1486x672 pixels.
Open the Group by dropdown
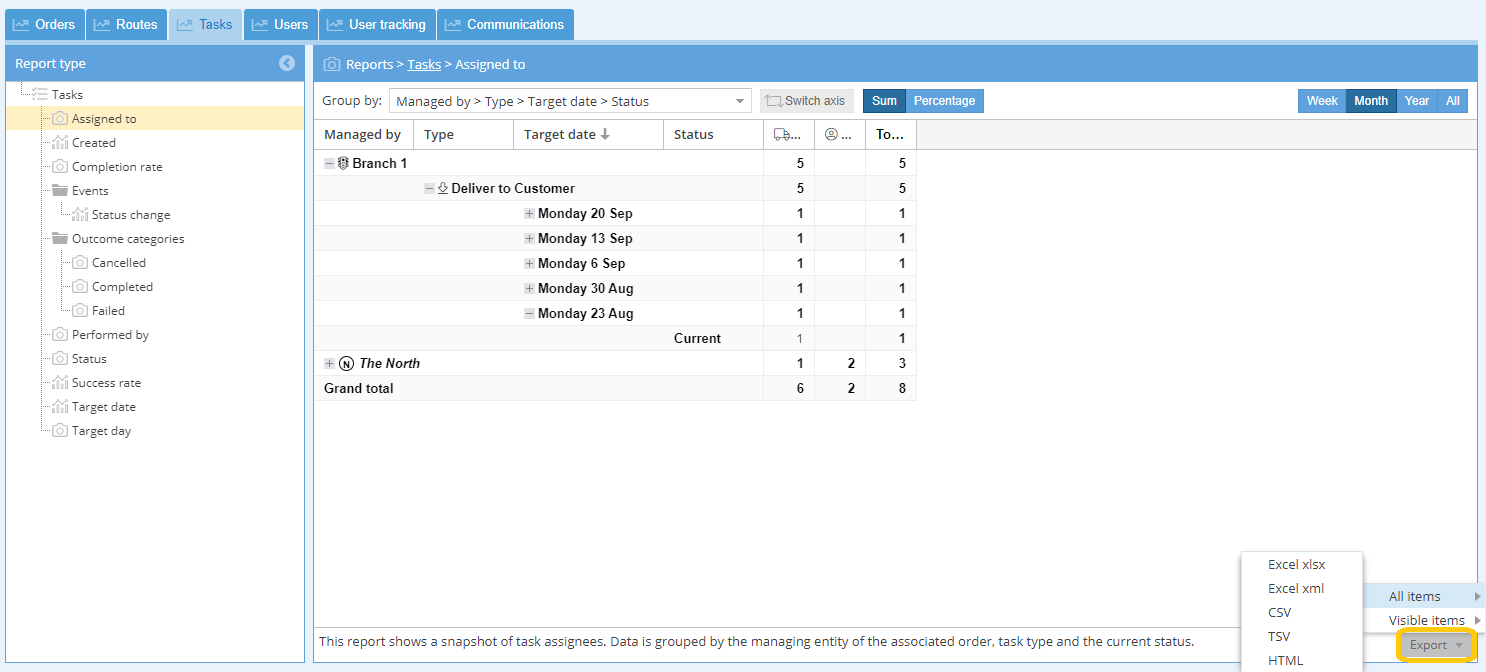(570, 101)
